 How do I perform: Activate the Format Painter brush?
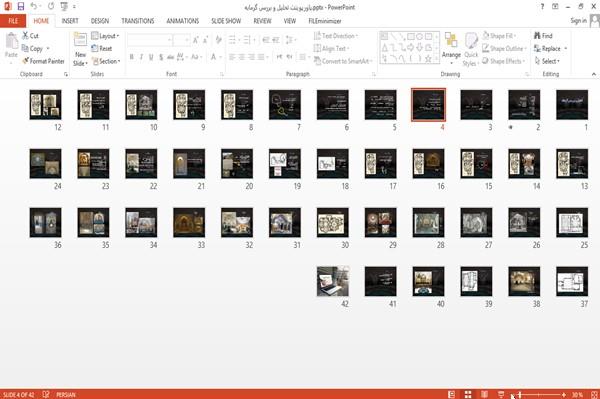pos(43,61)
